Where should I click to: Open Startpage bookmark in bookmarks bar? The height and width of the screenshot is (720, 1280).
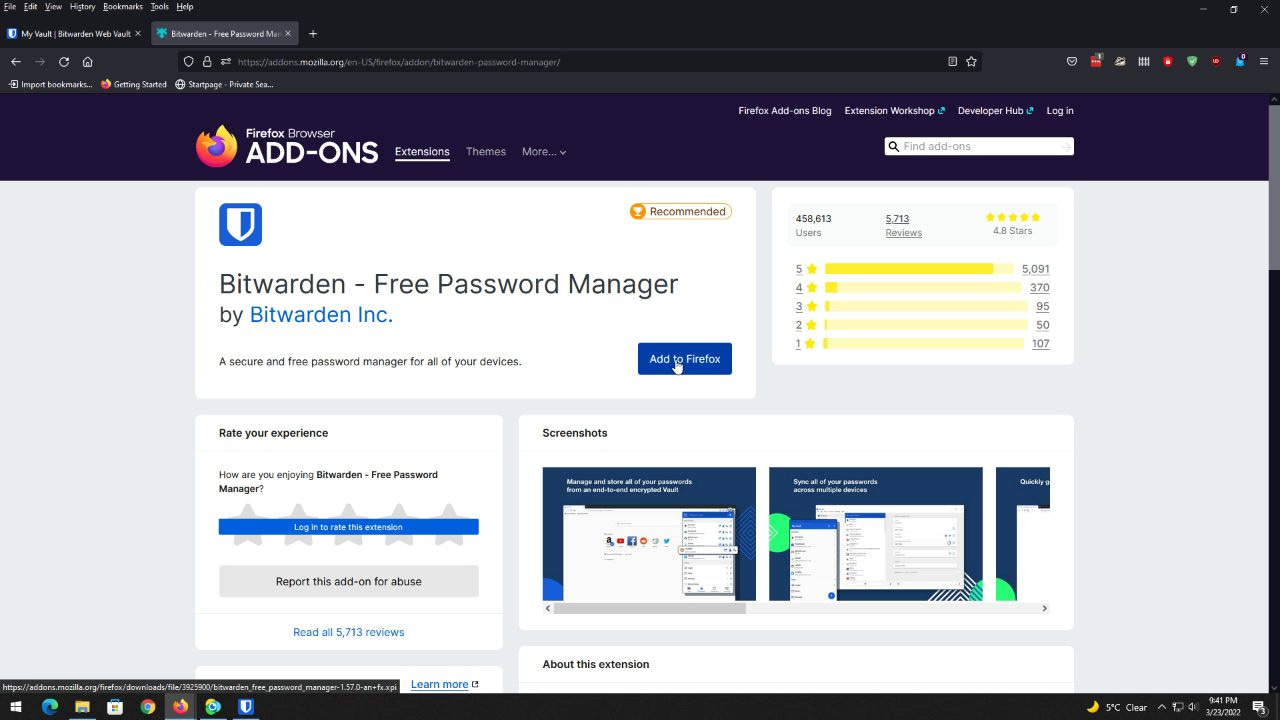[x=224, y=85]
